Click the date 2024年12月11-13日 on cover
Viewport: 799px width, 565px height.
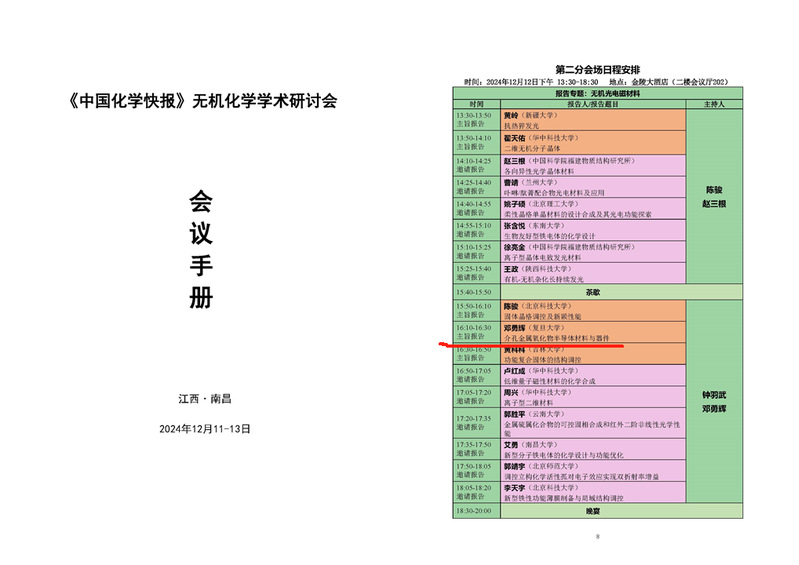(204, 428)
